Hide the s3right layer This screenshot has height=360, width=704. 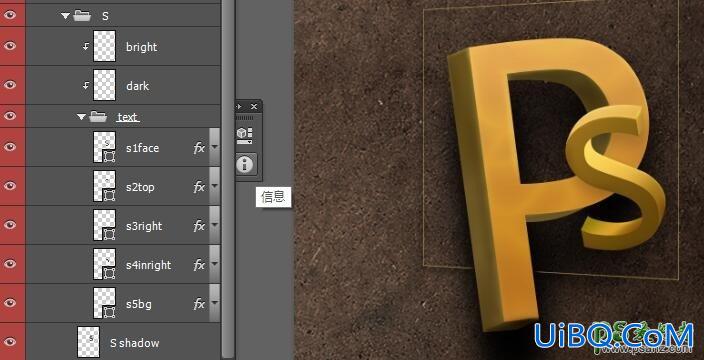9,225
